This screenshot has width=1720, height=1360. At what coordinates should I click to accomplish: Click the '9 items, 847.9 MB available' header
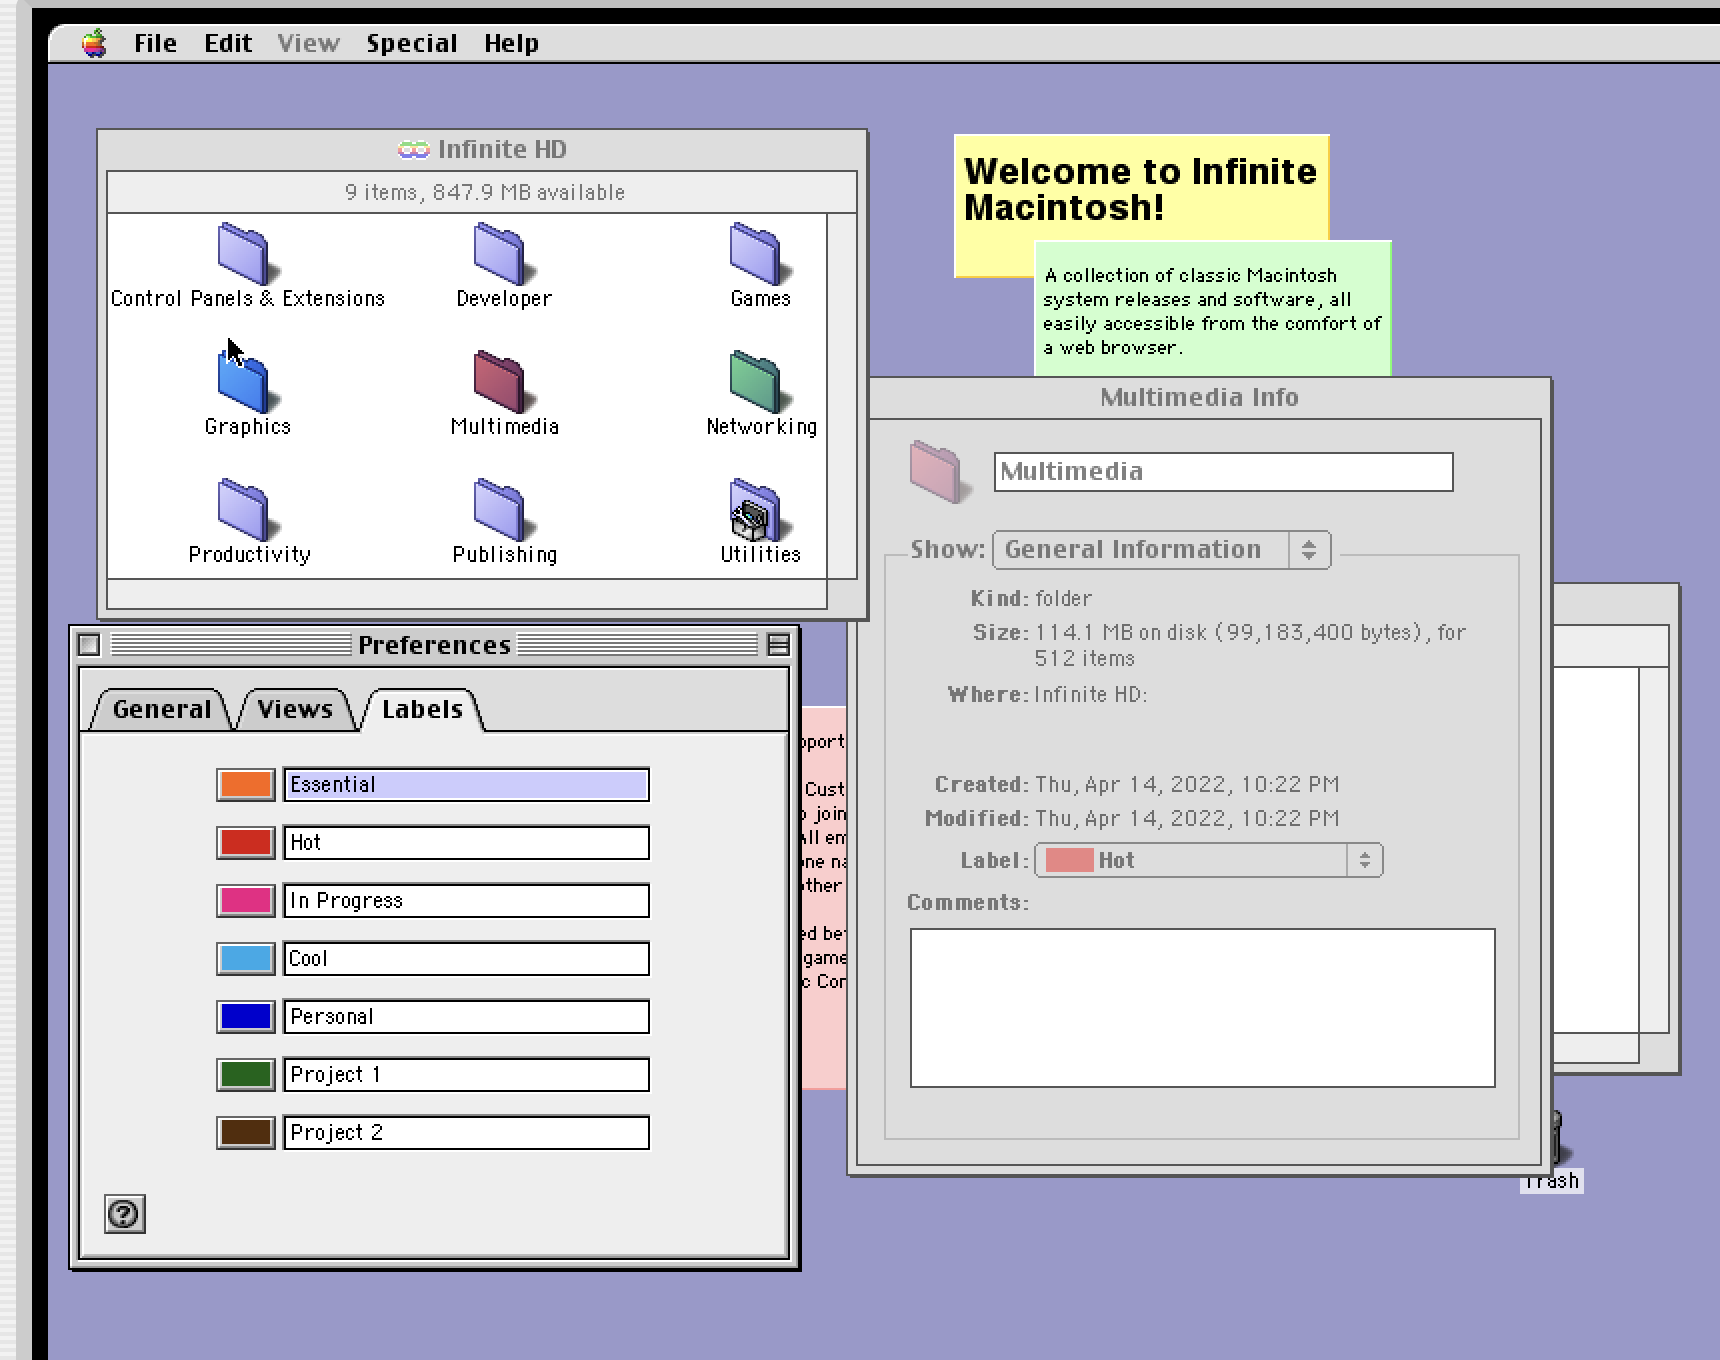click(484, 192)
